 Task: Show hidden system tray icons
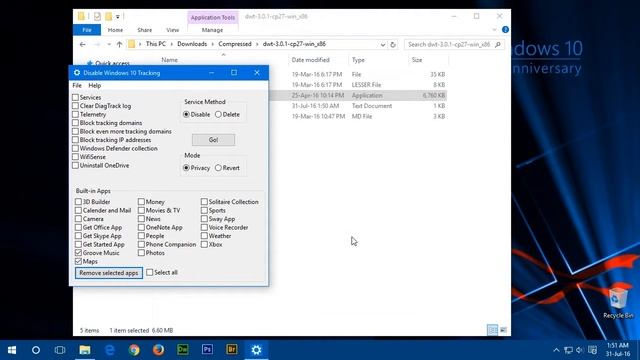tap(556, 350)
